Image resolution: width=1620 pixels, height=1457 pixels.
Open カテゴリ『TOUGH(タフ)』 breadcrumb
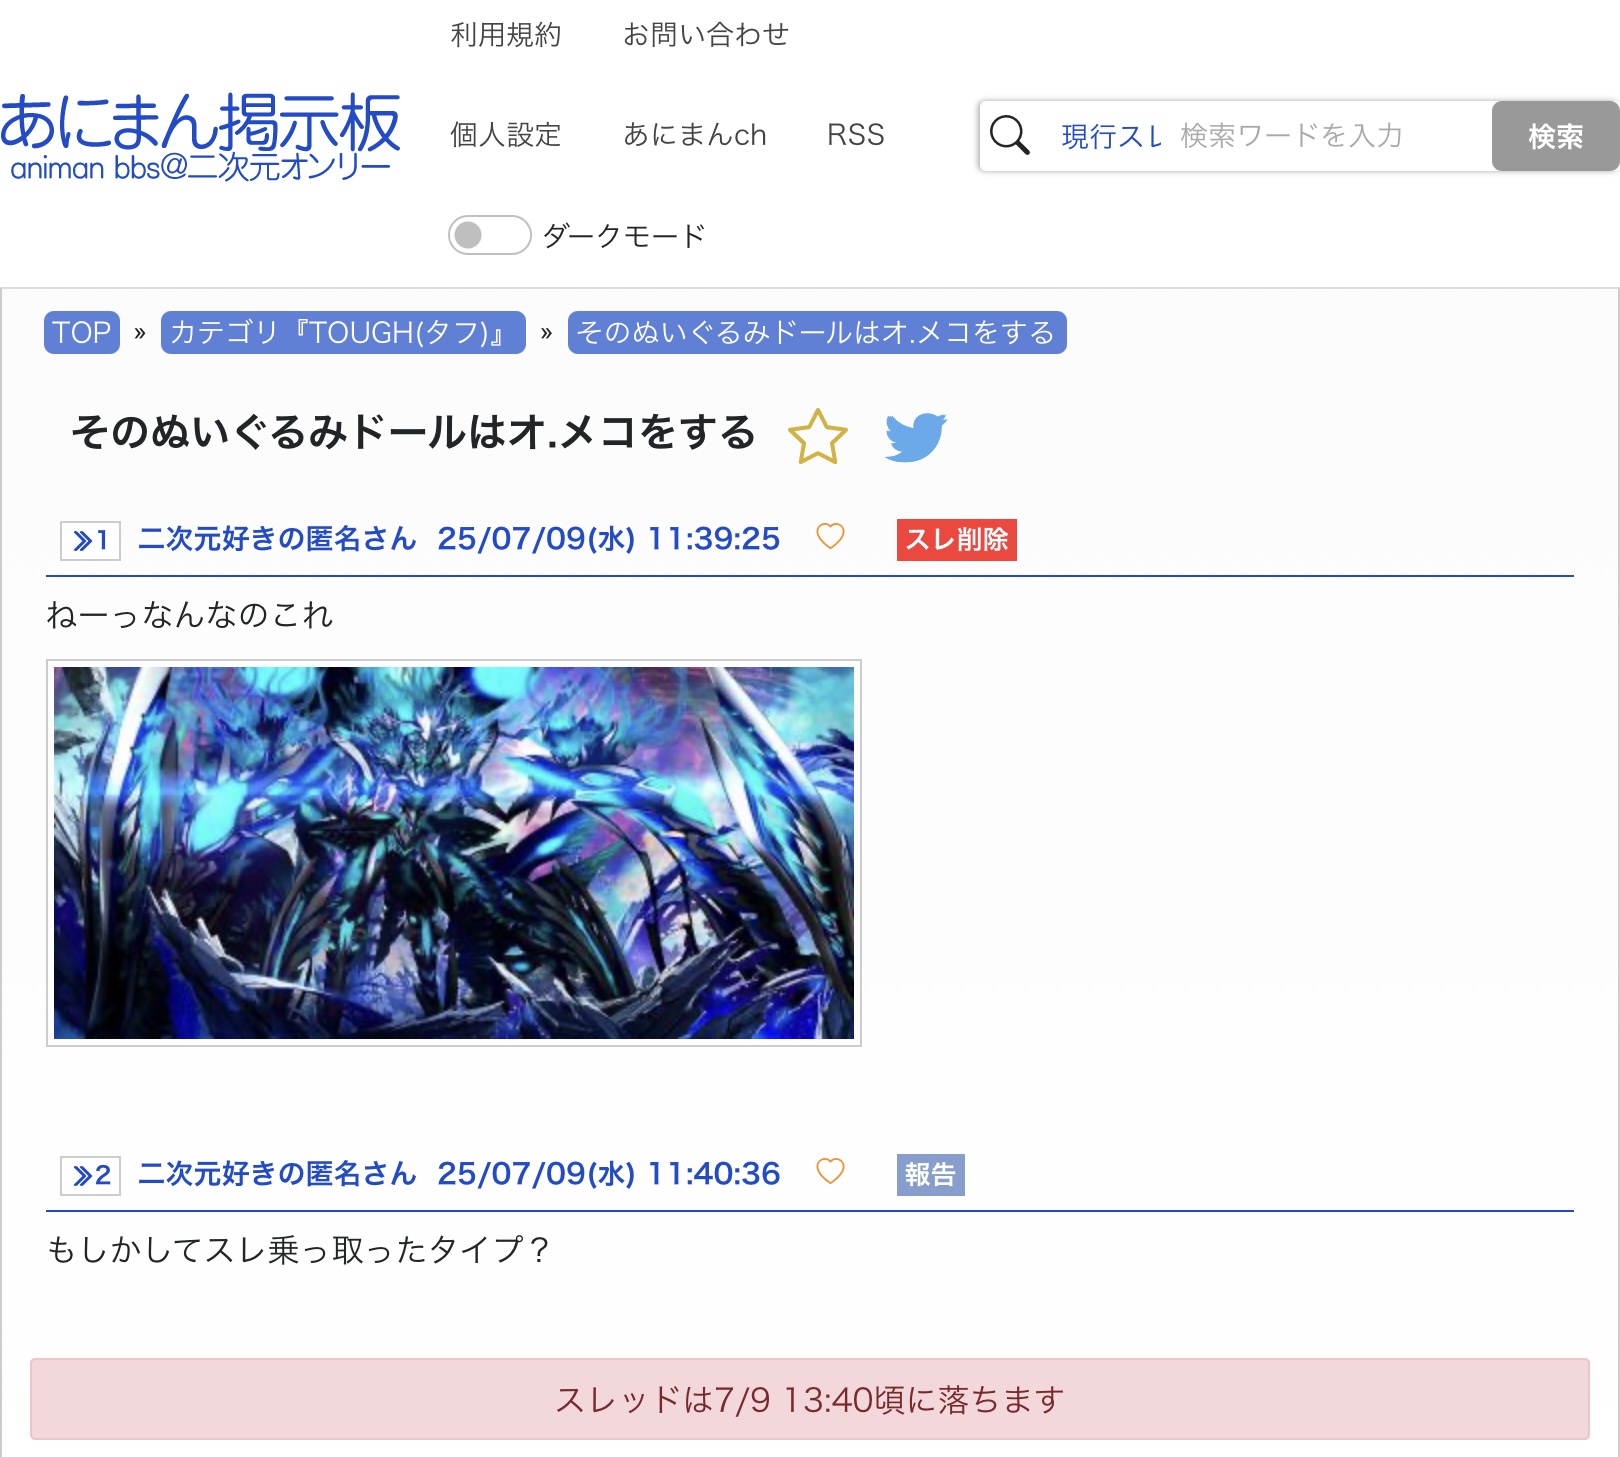(x=343, y=332)
